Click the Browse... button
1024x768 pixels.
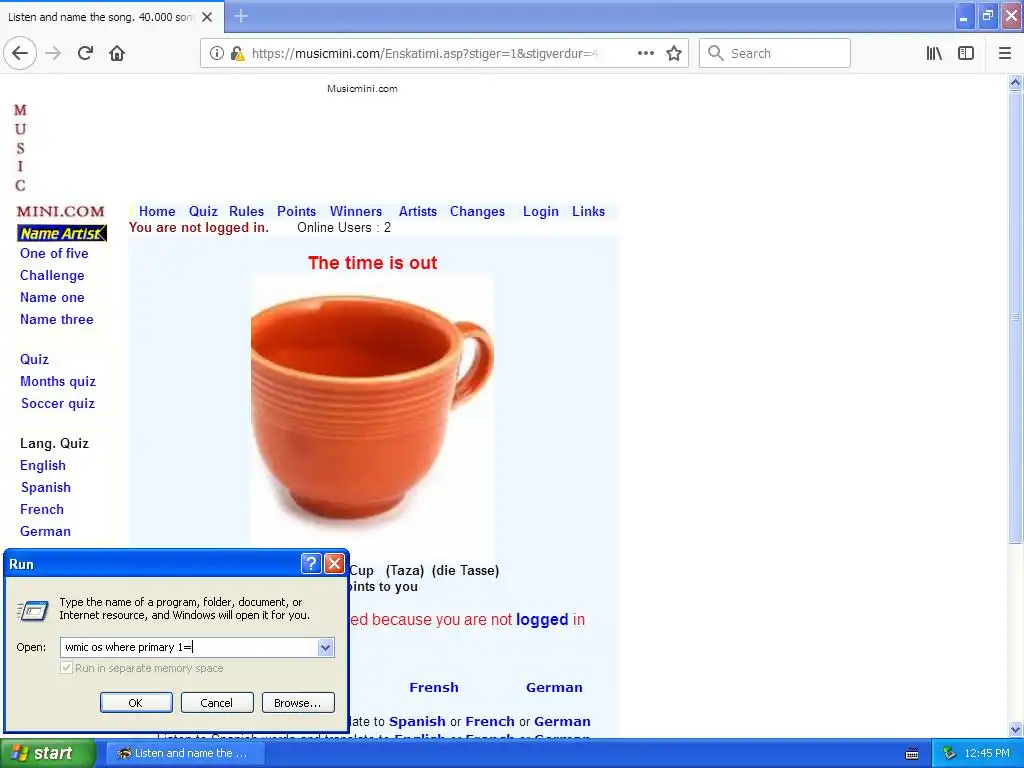(x=298, y=703)
